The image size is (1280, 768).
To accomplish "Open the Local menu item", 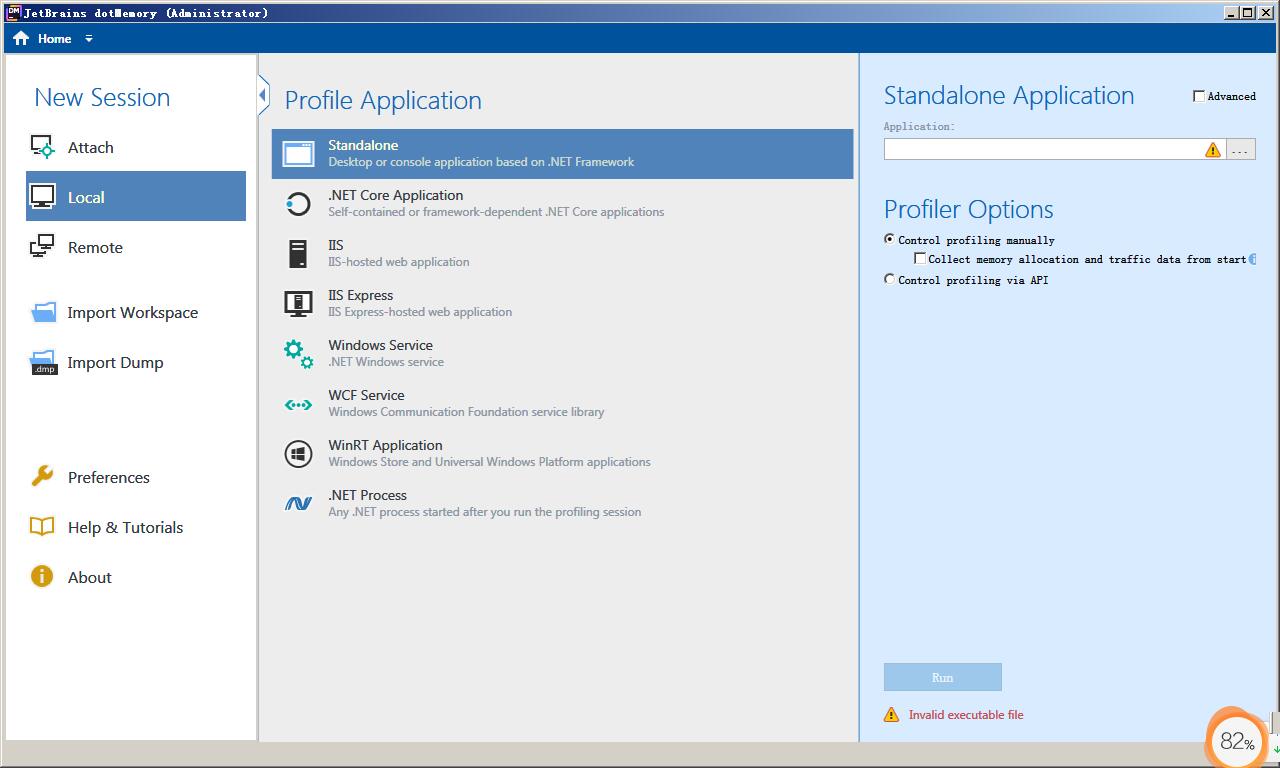I will pos(136,196).
